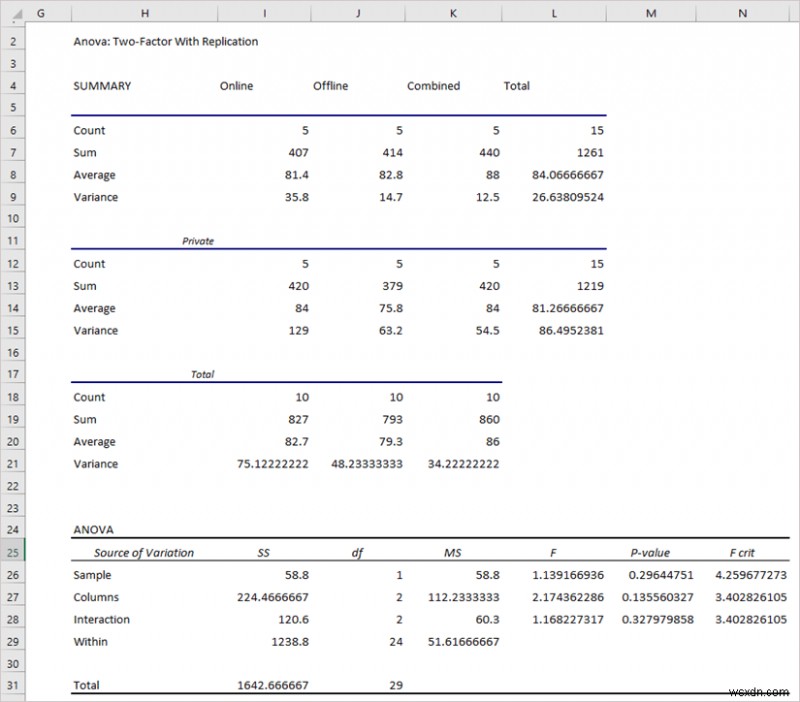The width and height of the screenshot is (800, 702).
Task: Select the 'Online' column label cell
Action: [x=237, y=86]
